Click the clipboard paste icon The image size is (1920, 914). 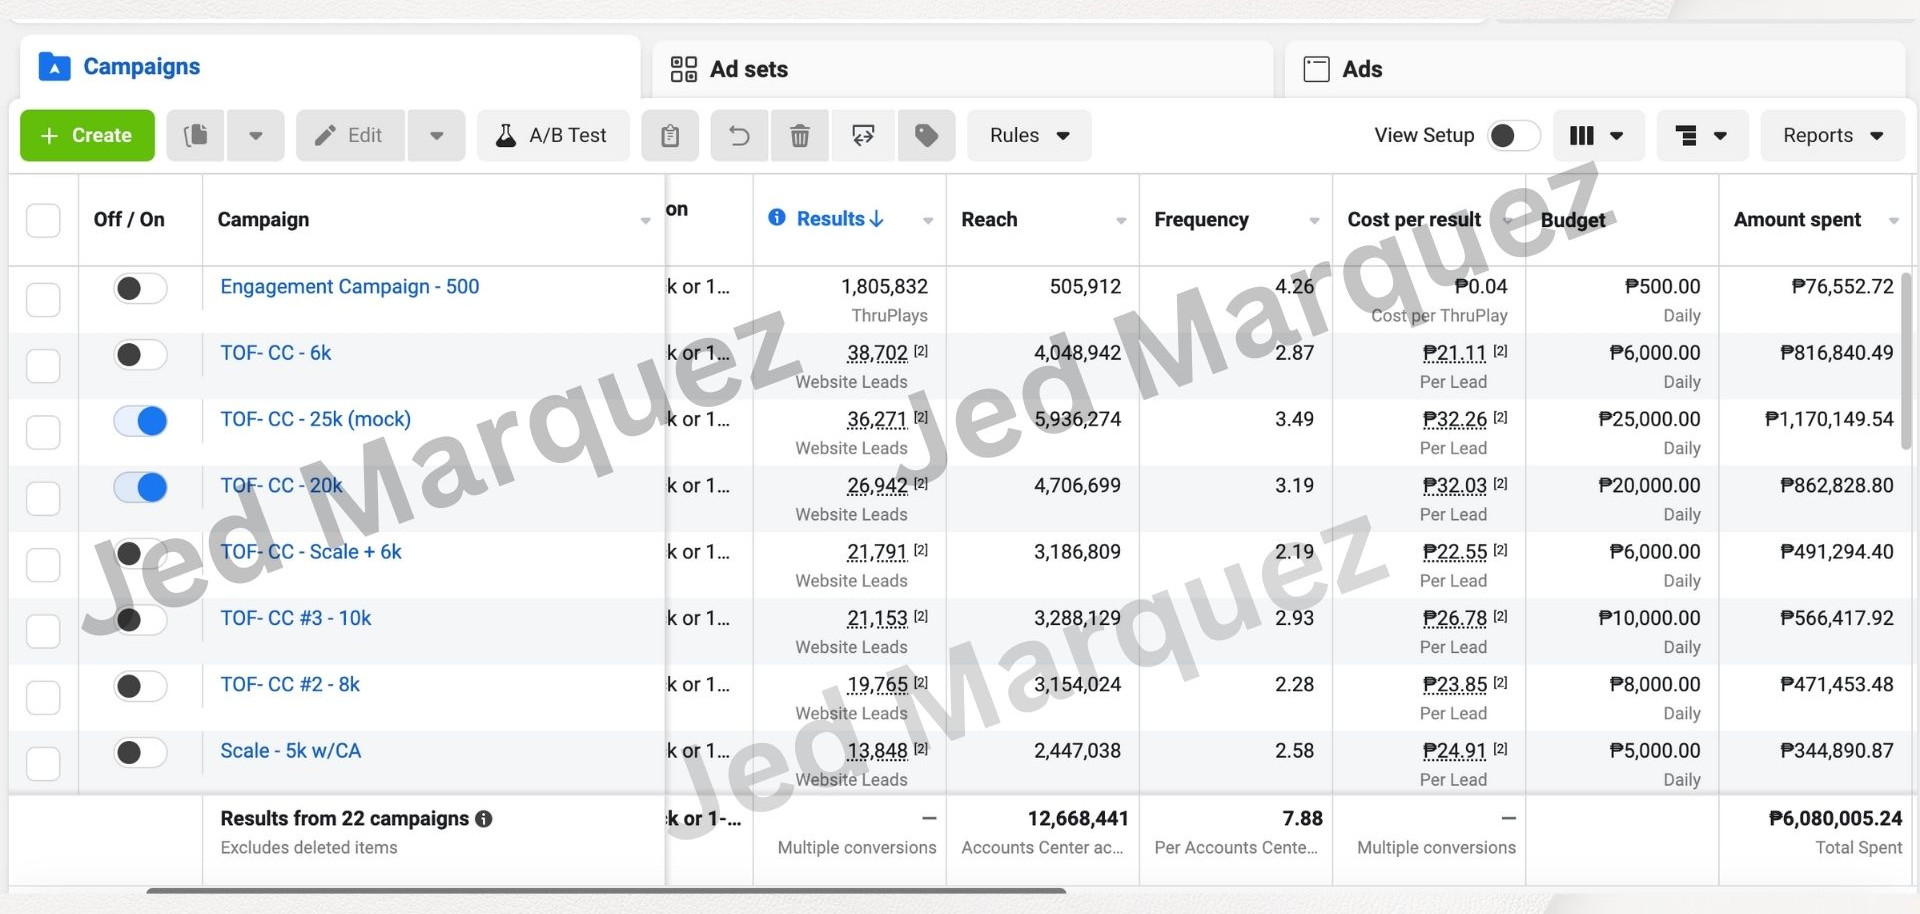coord(670,135)
